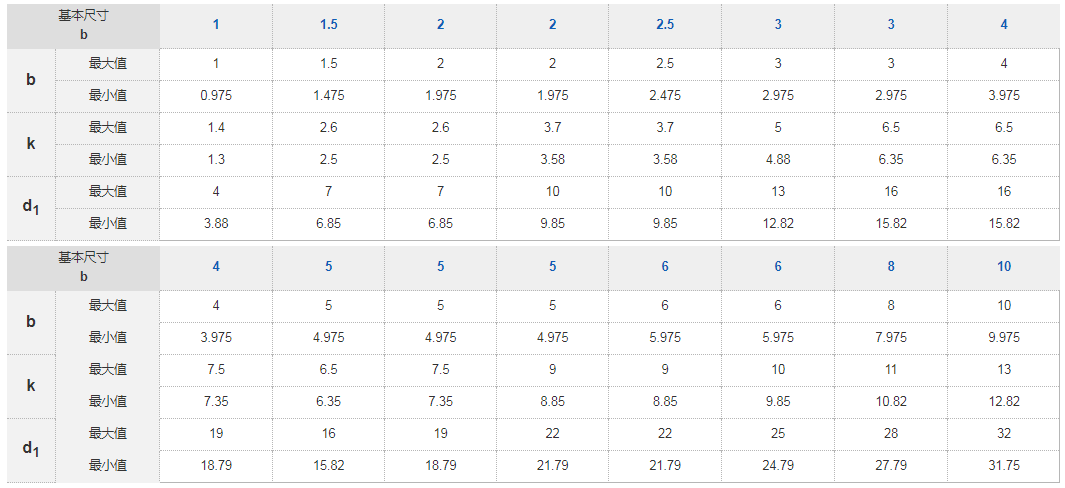Select the cell showing 4.88
The width and height of the screenshot is (1065, 488).
[778, 160]
